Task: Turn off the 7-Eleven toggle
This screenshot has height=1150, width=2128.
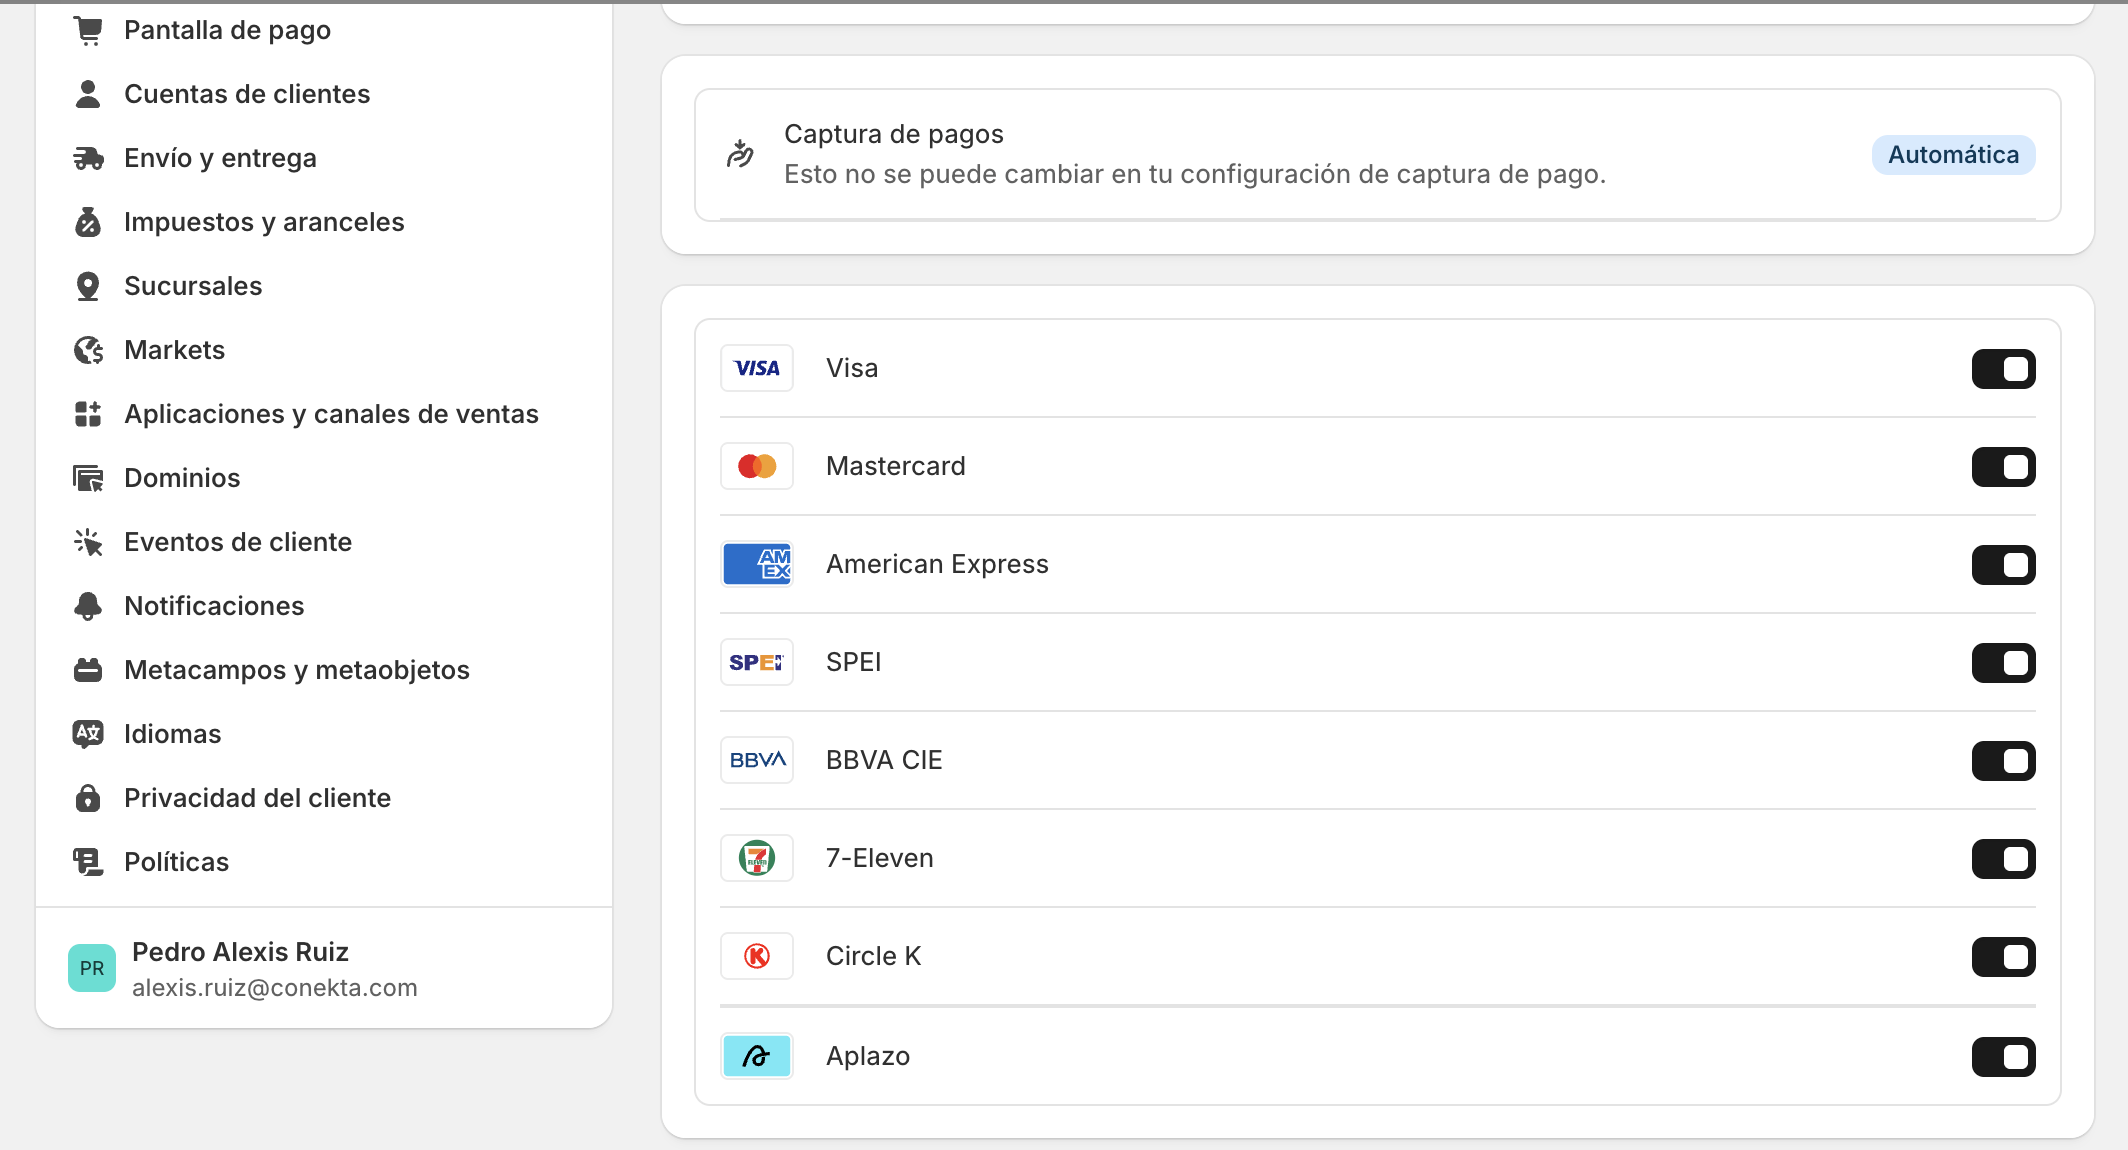Action: click(x=2003, y=859)
